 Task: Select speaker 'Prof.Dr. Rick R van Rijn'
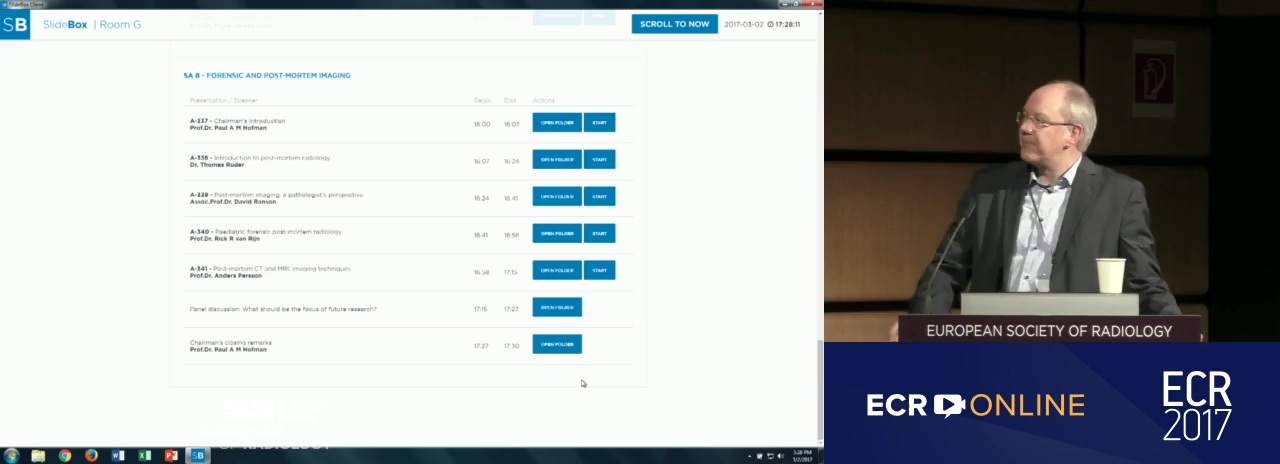(x=225, y=239)
